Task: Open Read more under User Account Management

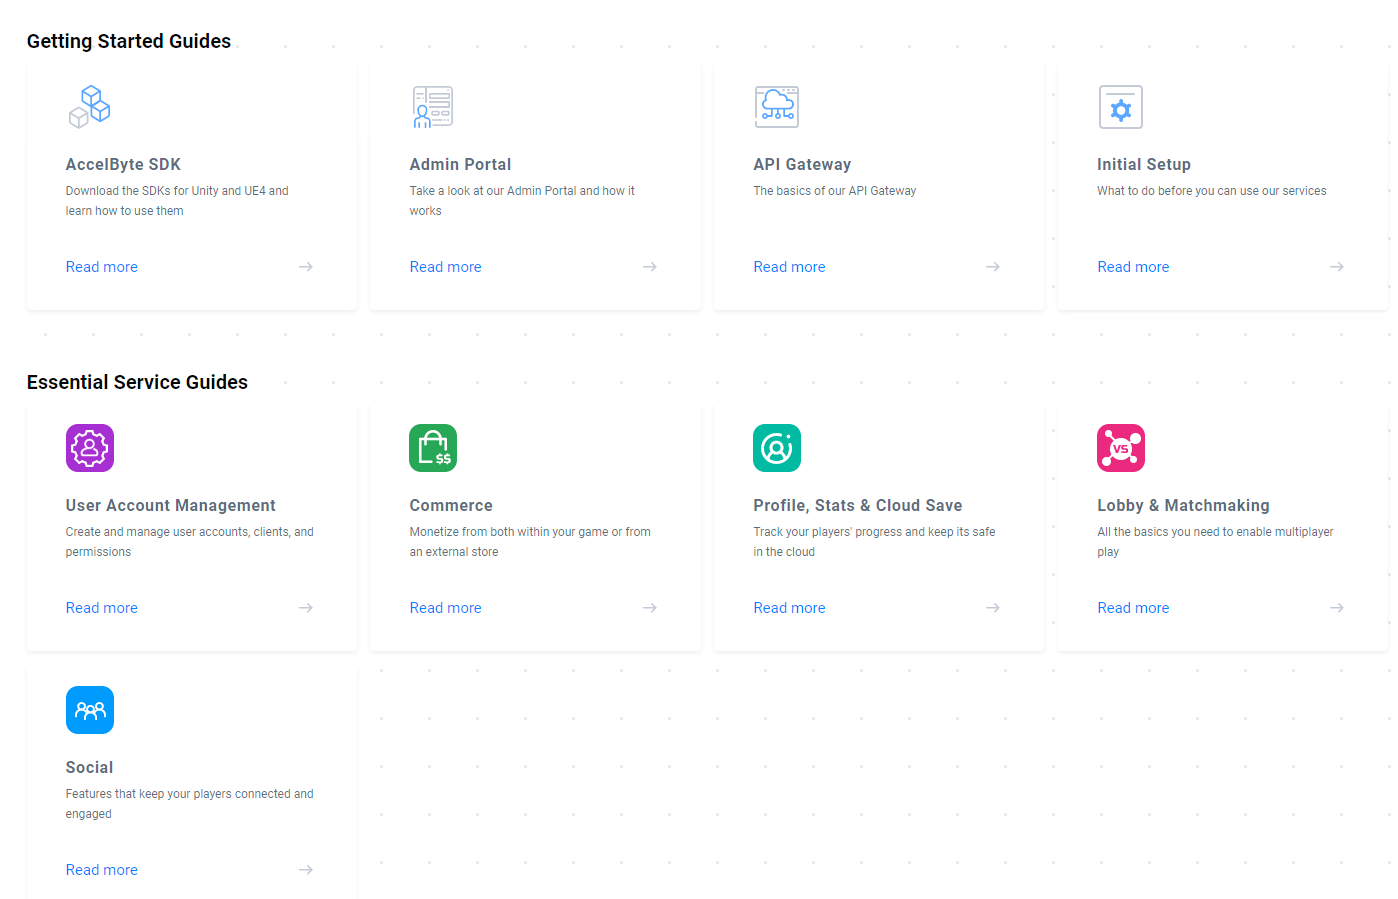Action: click(x=102, y=608)
